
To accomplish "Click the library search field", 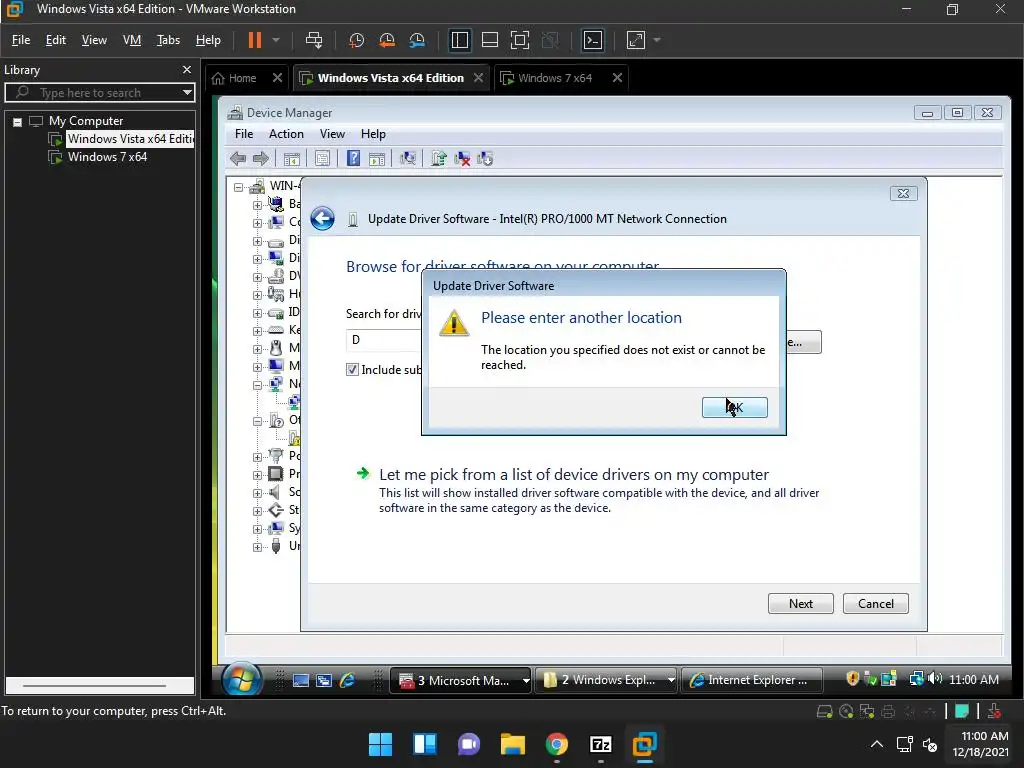I will point(98,93).
